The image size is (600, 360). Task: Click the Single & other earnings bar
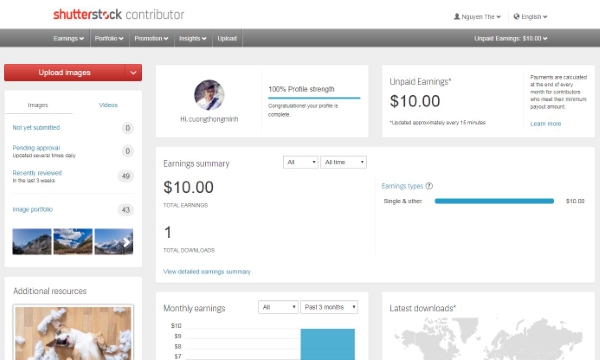pos(494,201)
